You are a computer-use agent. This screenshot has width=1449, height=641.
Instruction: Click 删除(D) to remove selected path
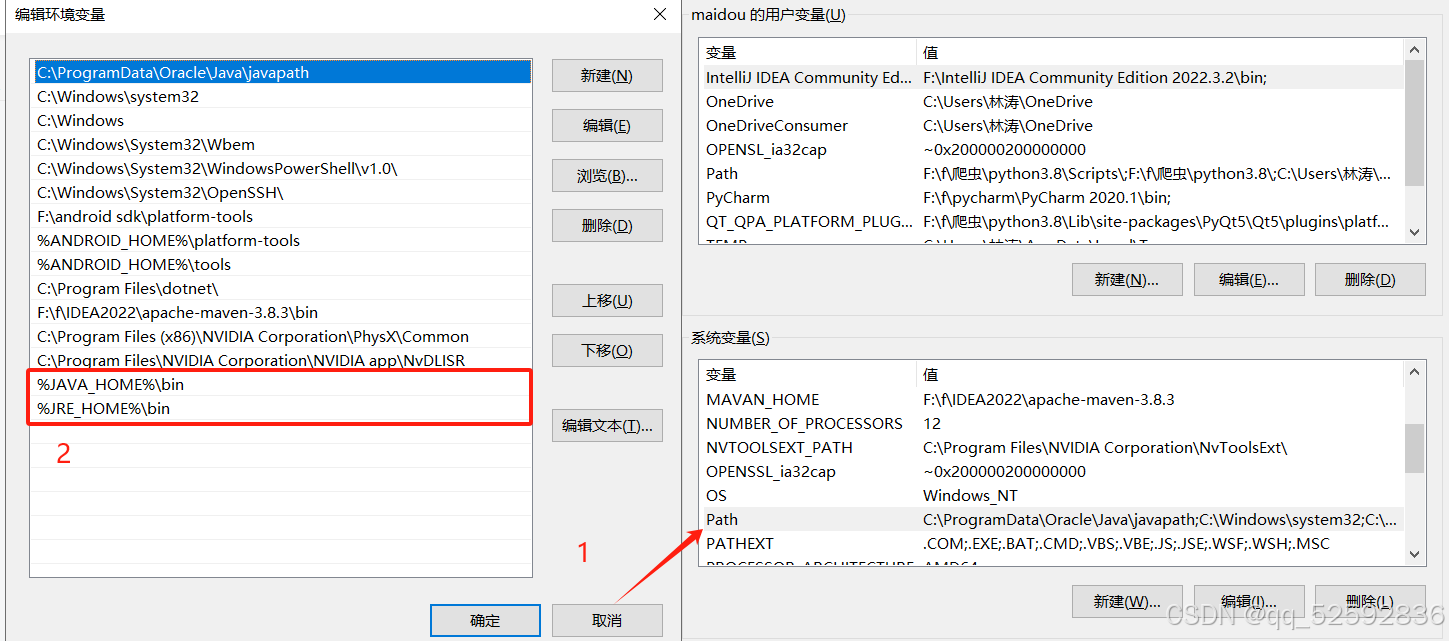coord(606,225)
